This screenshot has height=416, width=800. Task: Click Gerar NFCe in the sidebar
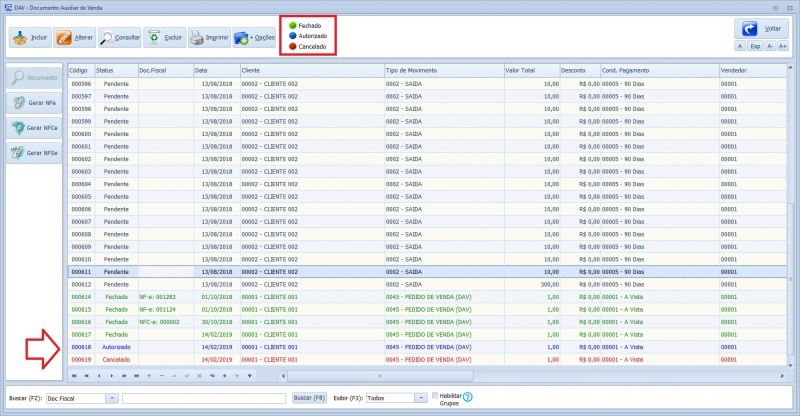click(34, 128)
